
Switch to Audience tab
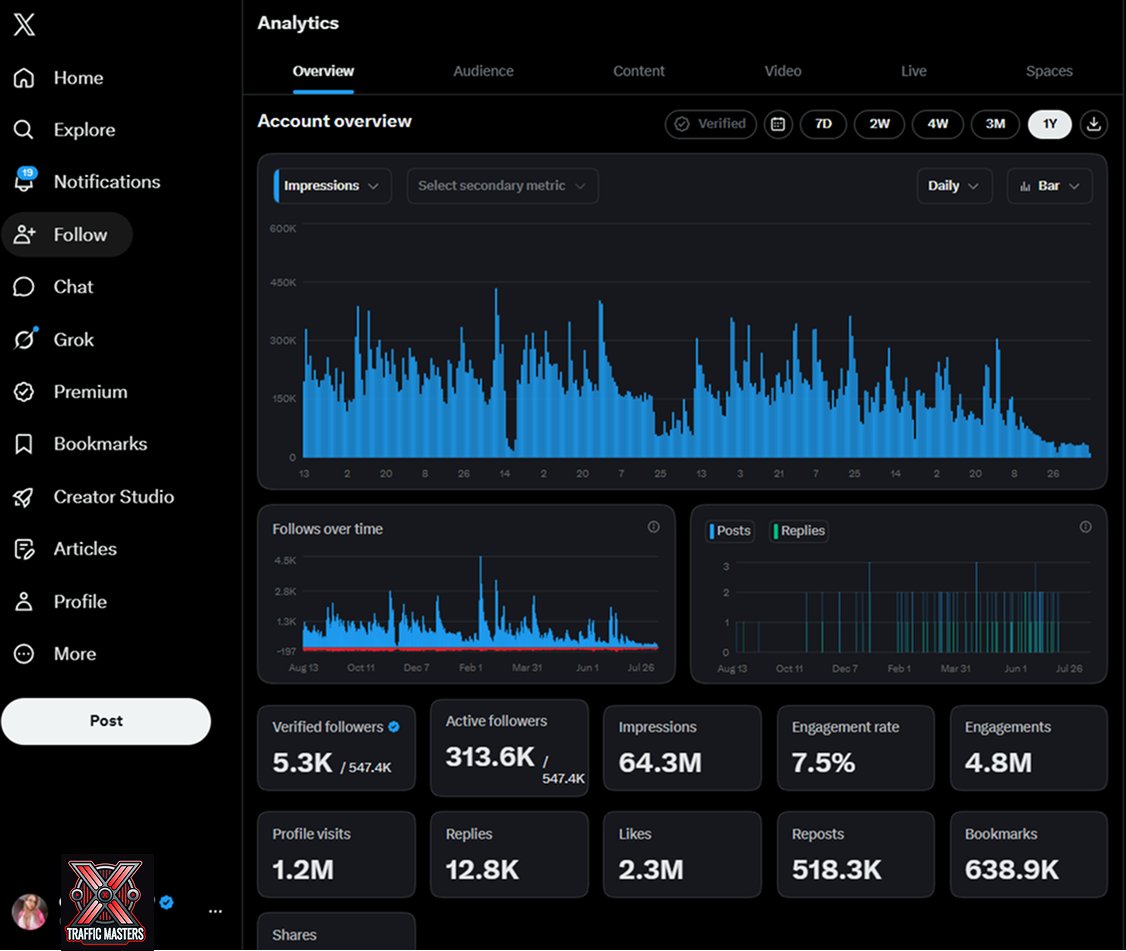pyautogui.click(x=483, y=71)
